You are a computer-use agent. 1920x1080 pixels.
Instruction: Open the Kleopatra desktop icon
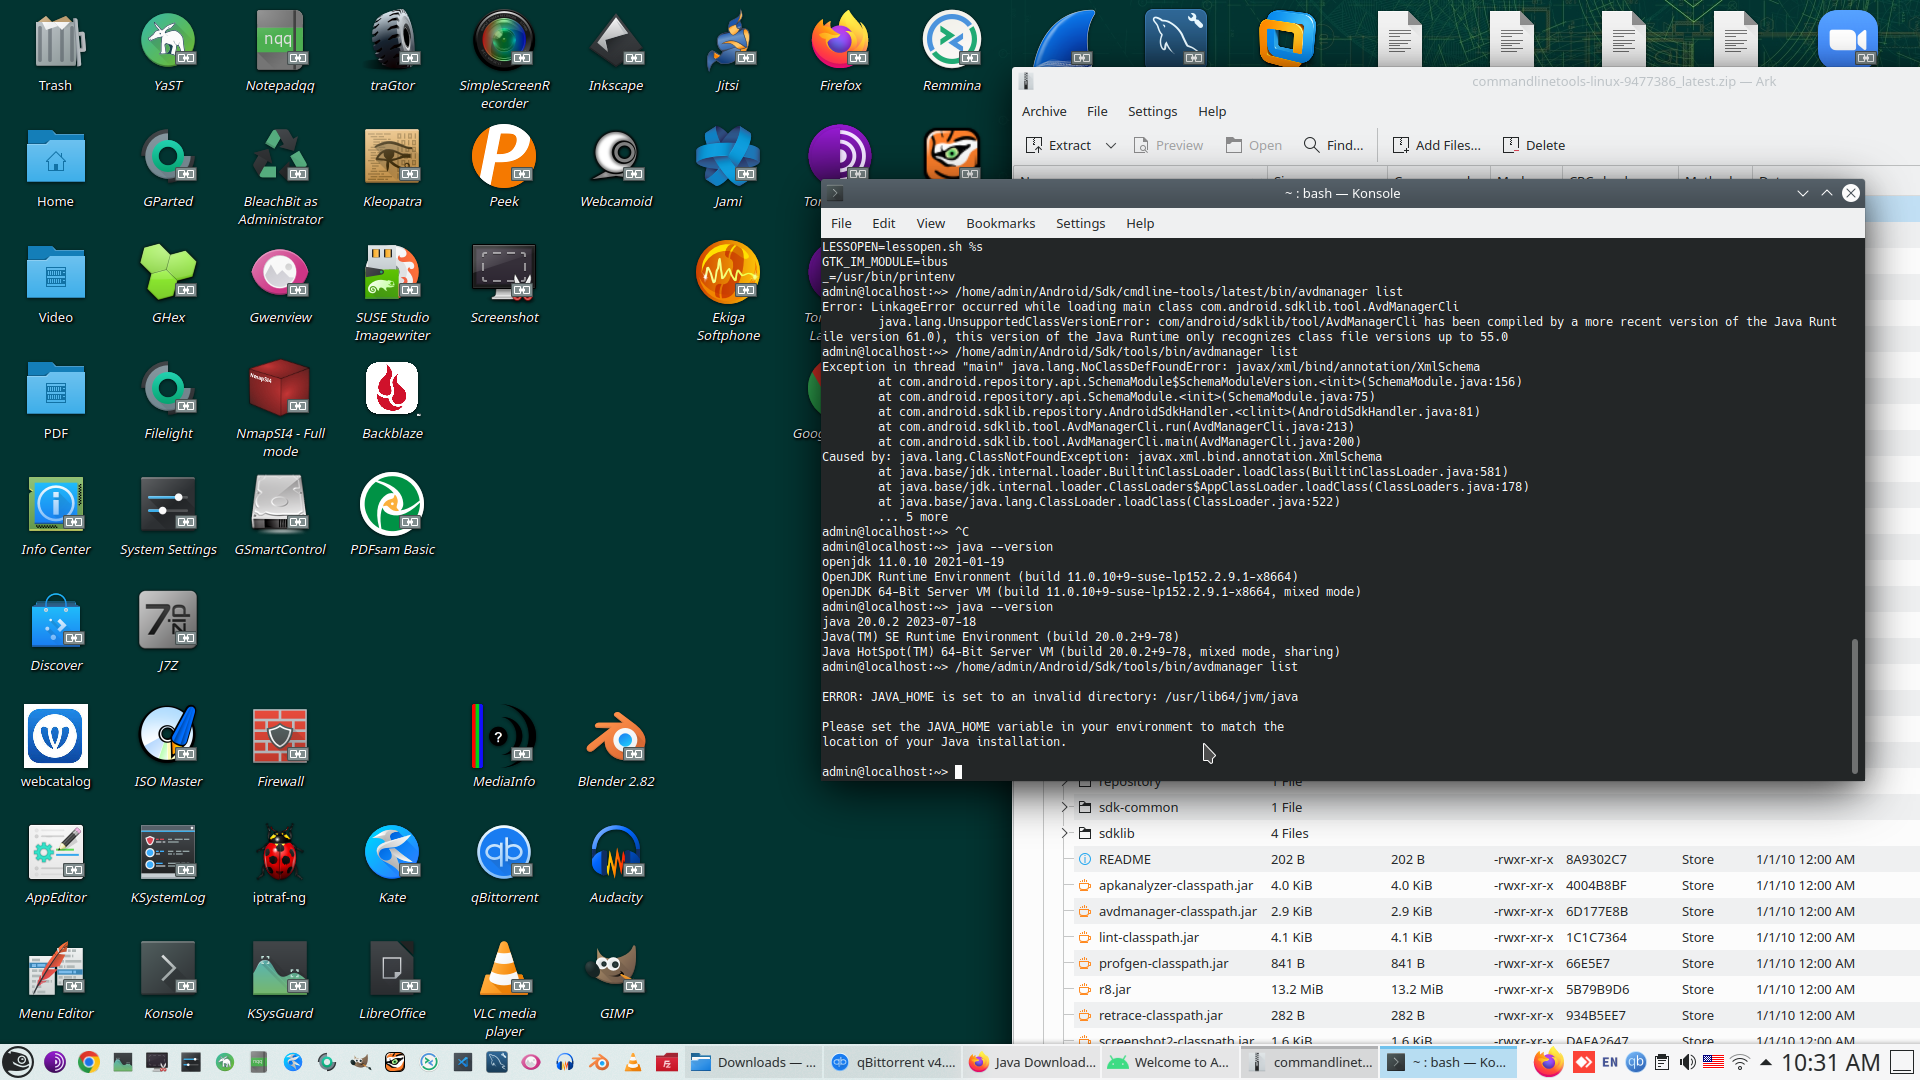click(392, 167)
